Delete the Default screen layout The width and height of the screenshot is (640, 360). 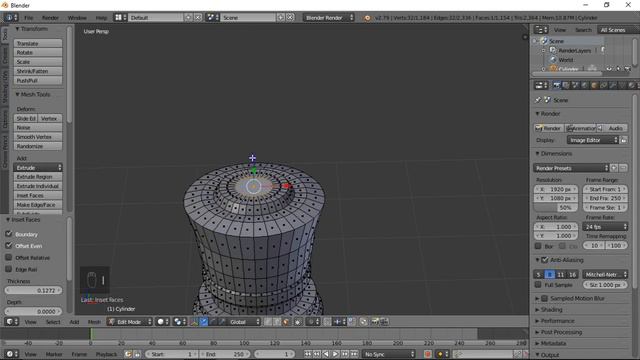pyautogui.click(x=198, y=18)
